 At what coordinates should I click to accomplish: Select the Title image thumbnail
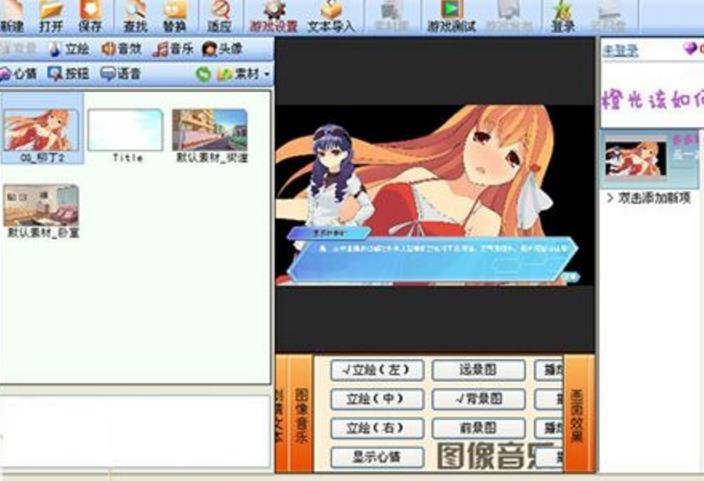point(126,134)
